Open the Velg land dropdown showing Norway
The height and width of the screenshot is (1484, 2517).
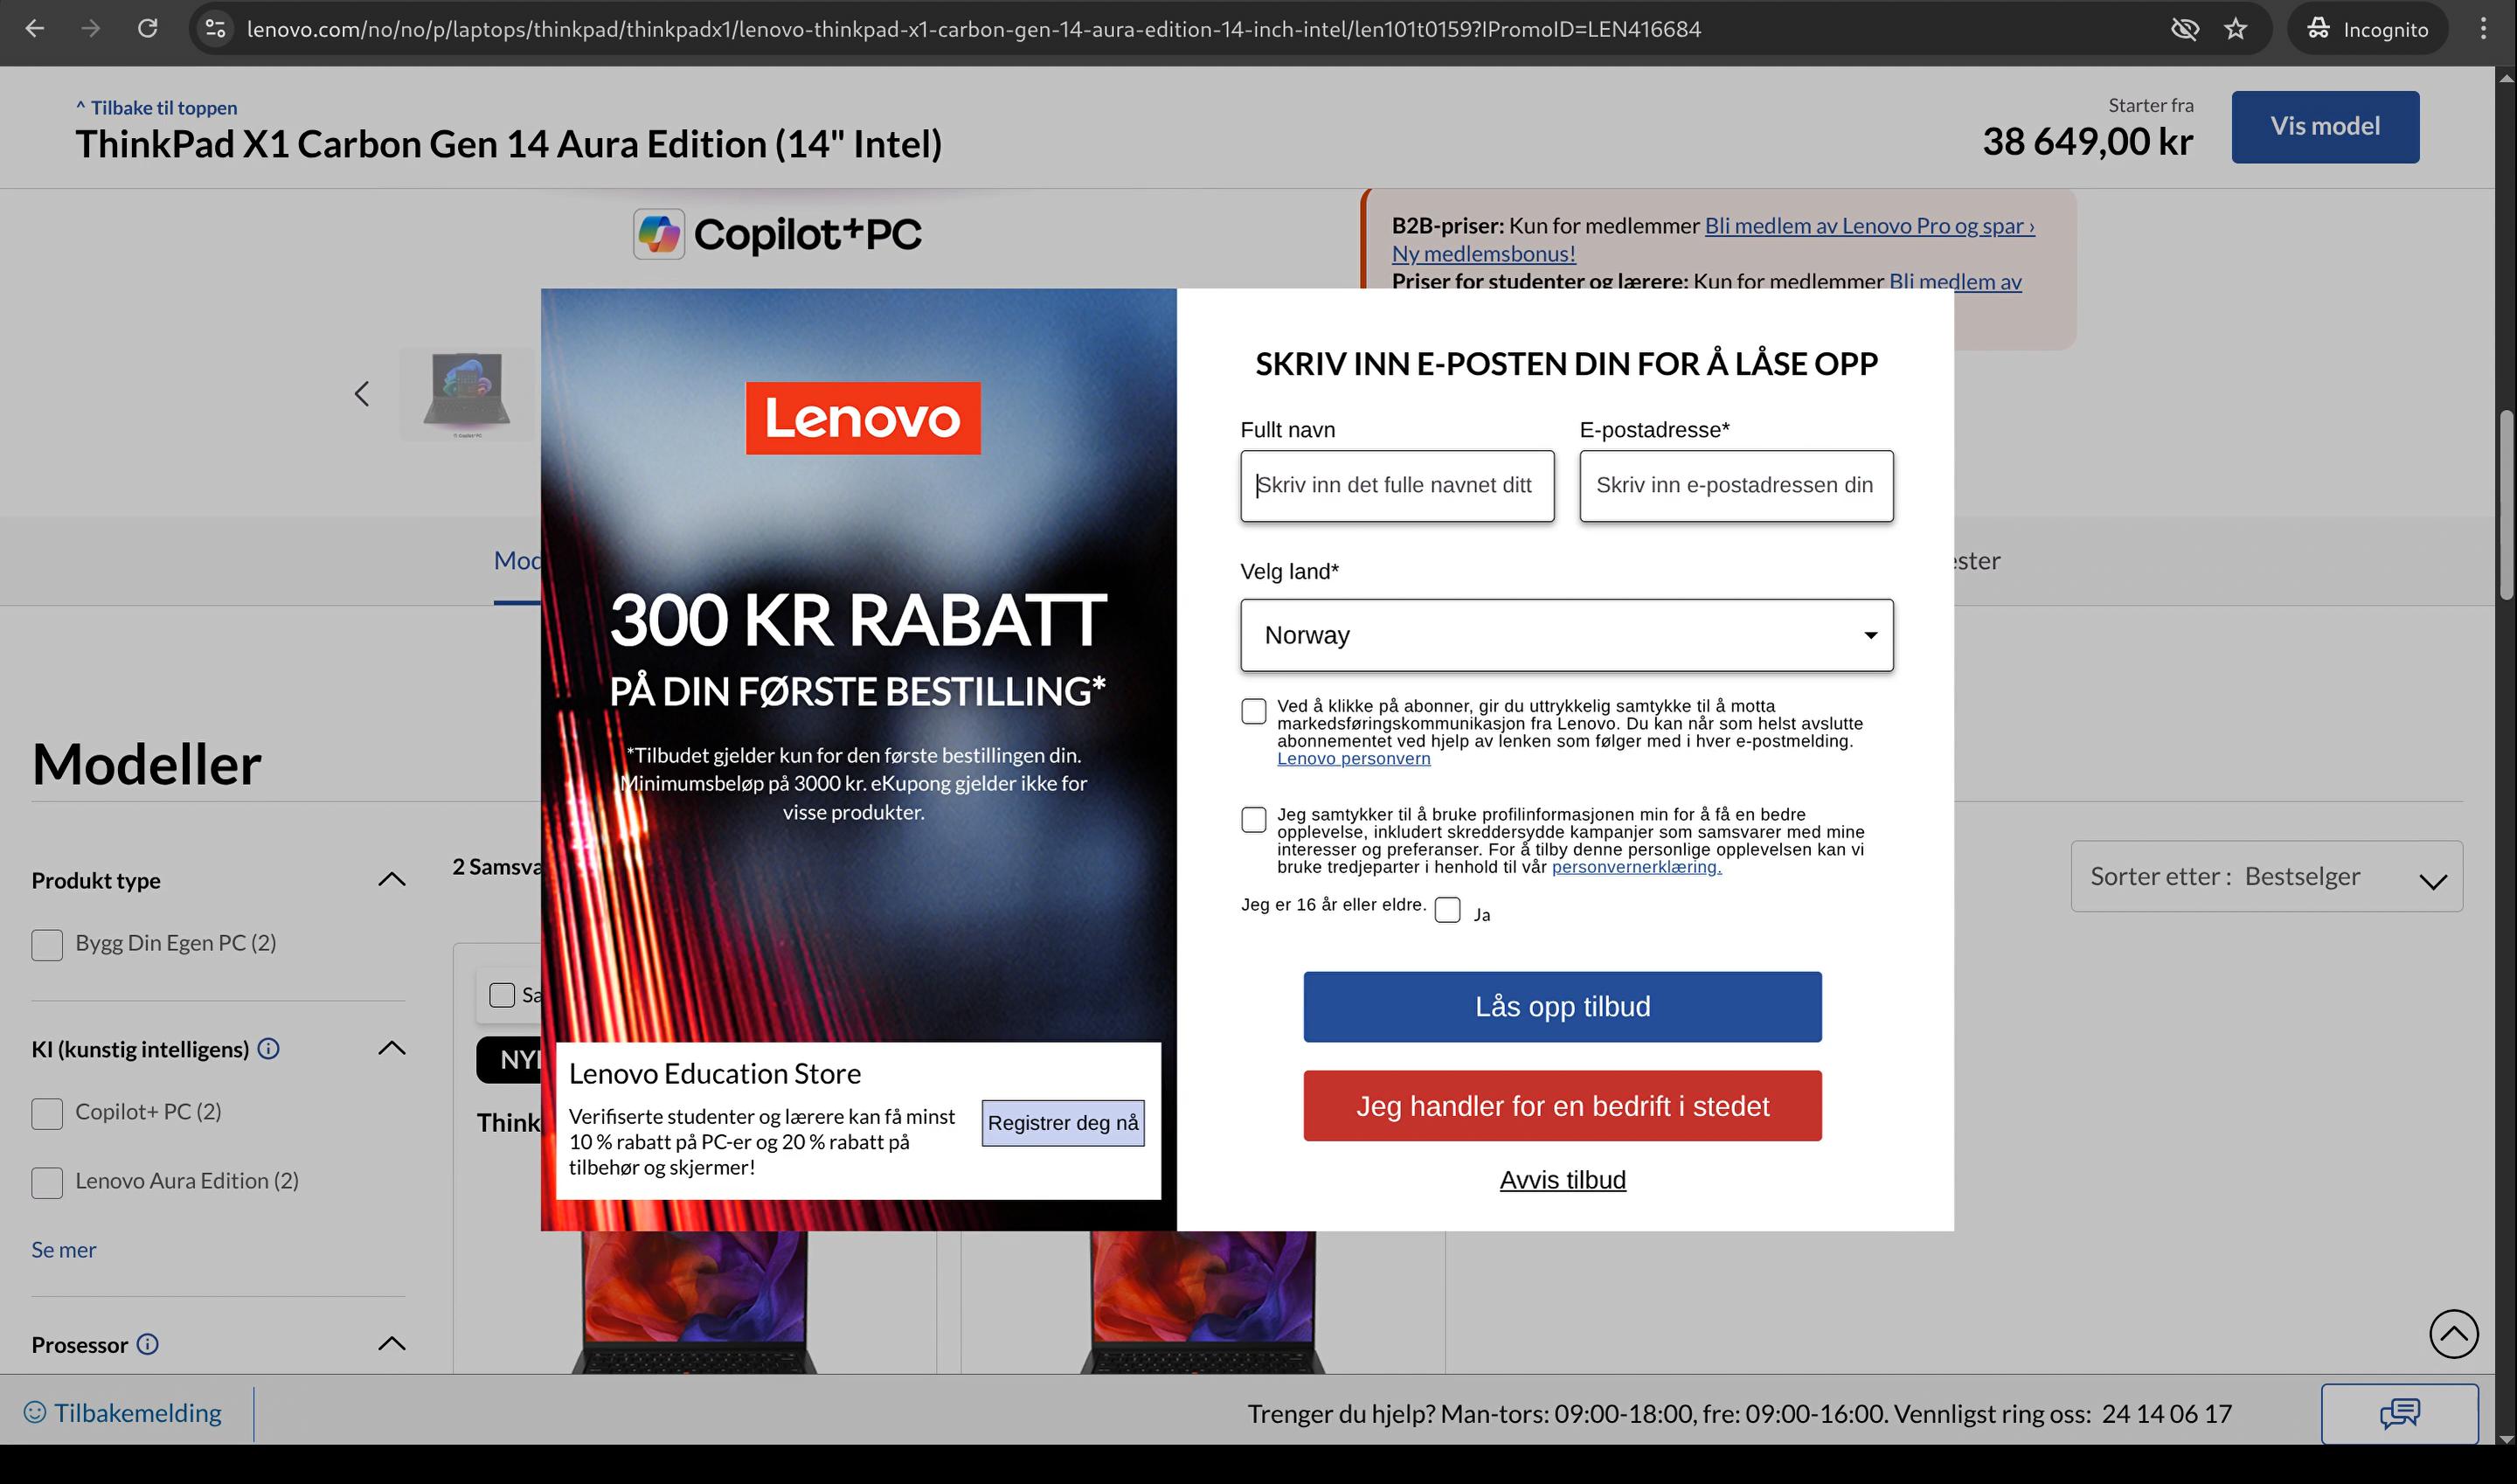(1566, 635)
